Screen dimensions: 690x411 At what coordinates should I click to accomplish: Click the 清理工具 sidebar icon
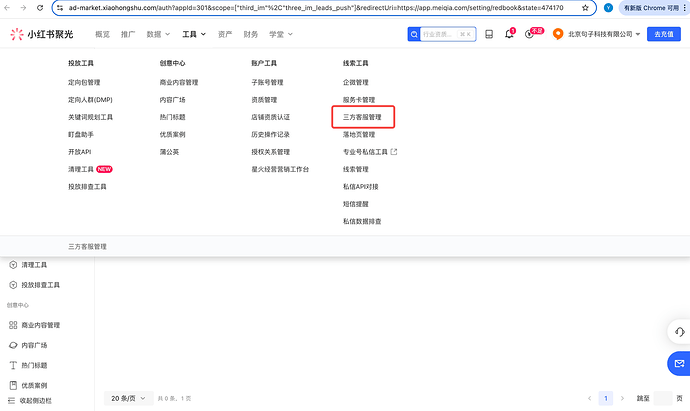click(13, 265)
